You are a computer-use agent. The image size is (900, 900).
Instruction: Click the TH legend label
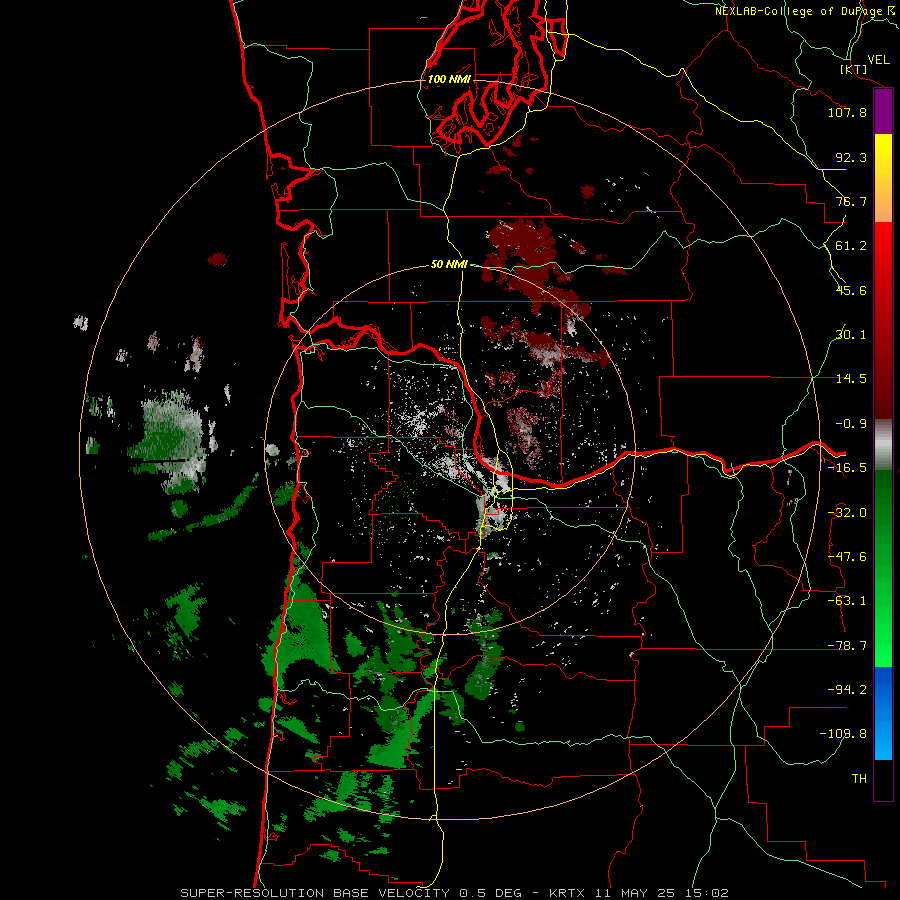pos(859,779)
